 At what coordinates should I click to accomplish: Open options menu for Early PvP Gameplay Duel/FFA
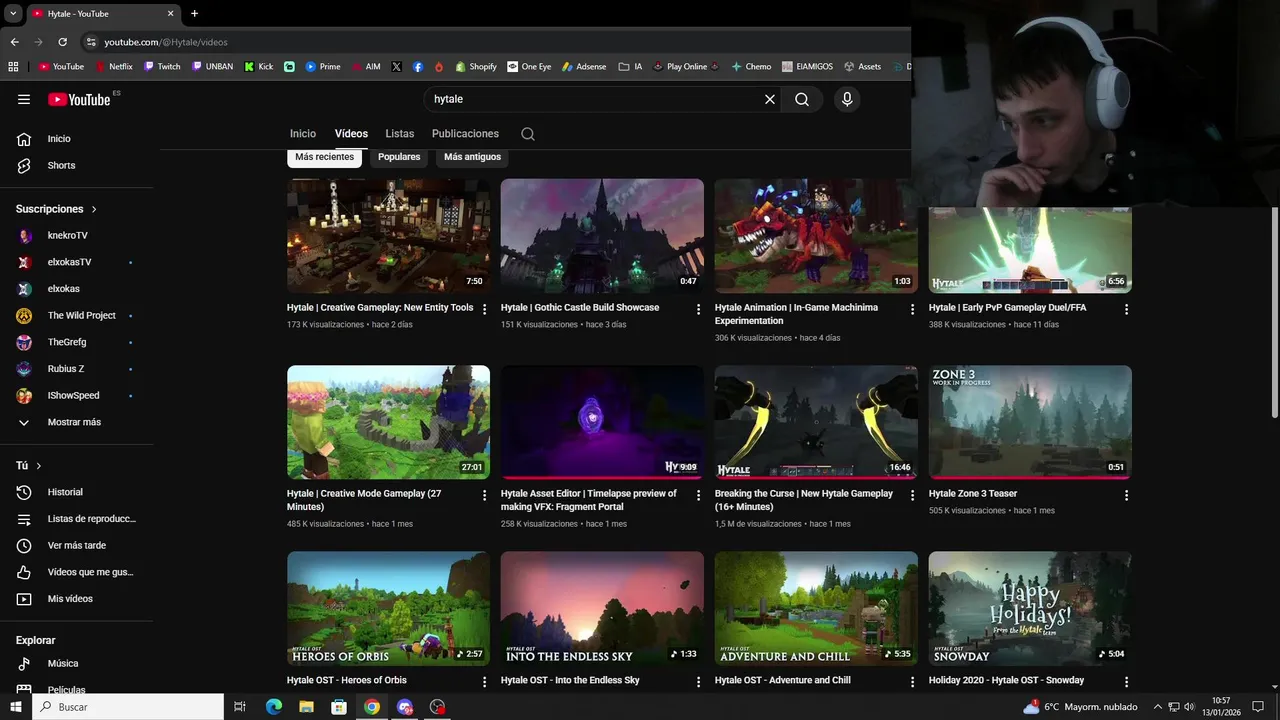coord(1126,309)
